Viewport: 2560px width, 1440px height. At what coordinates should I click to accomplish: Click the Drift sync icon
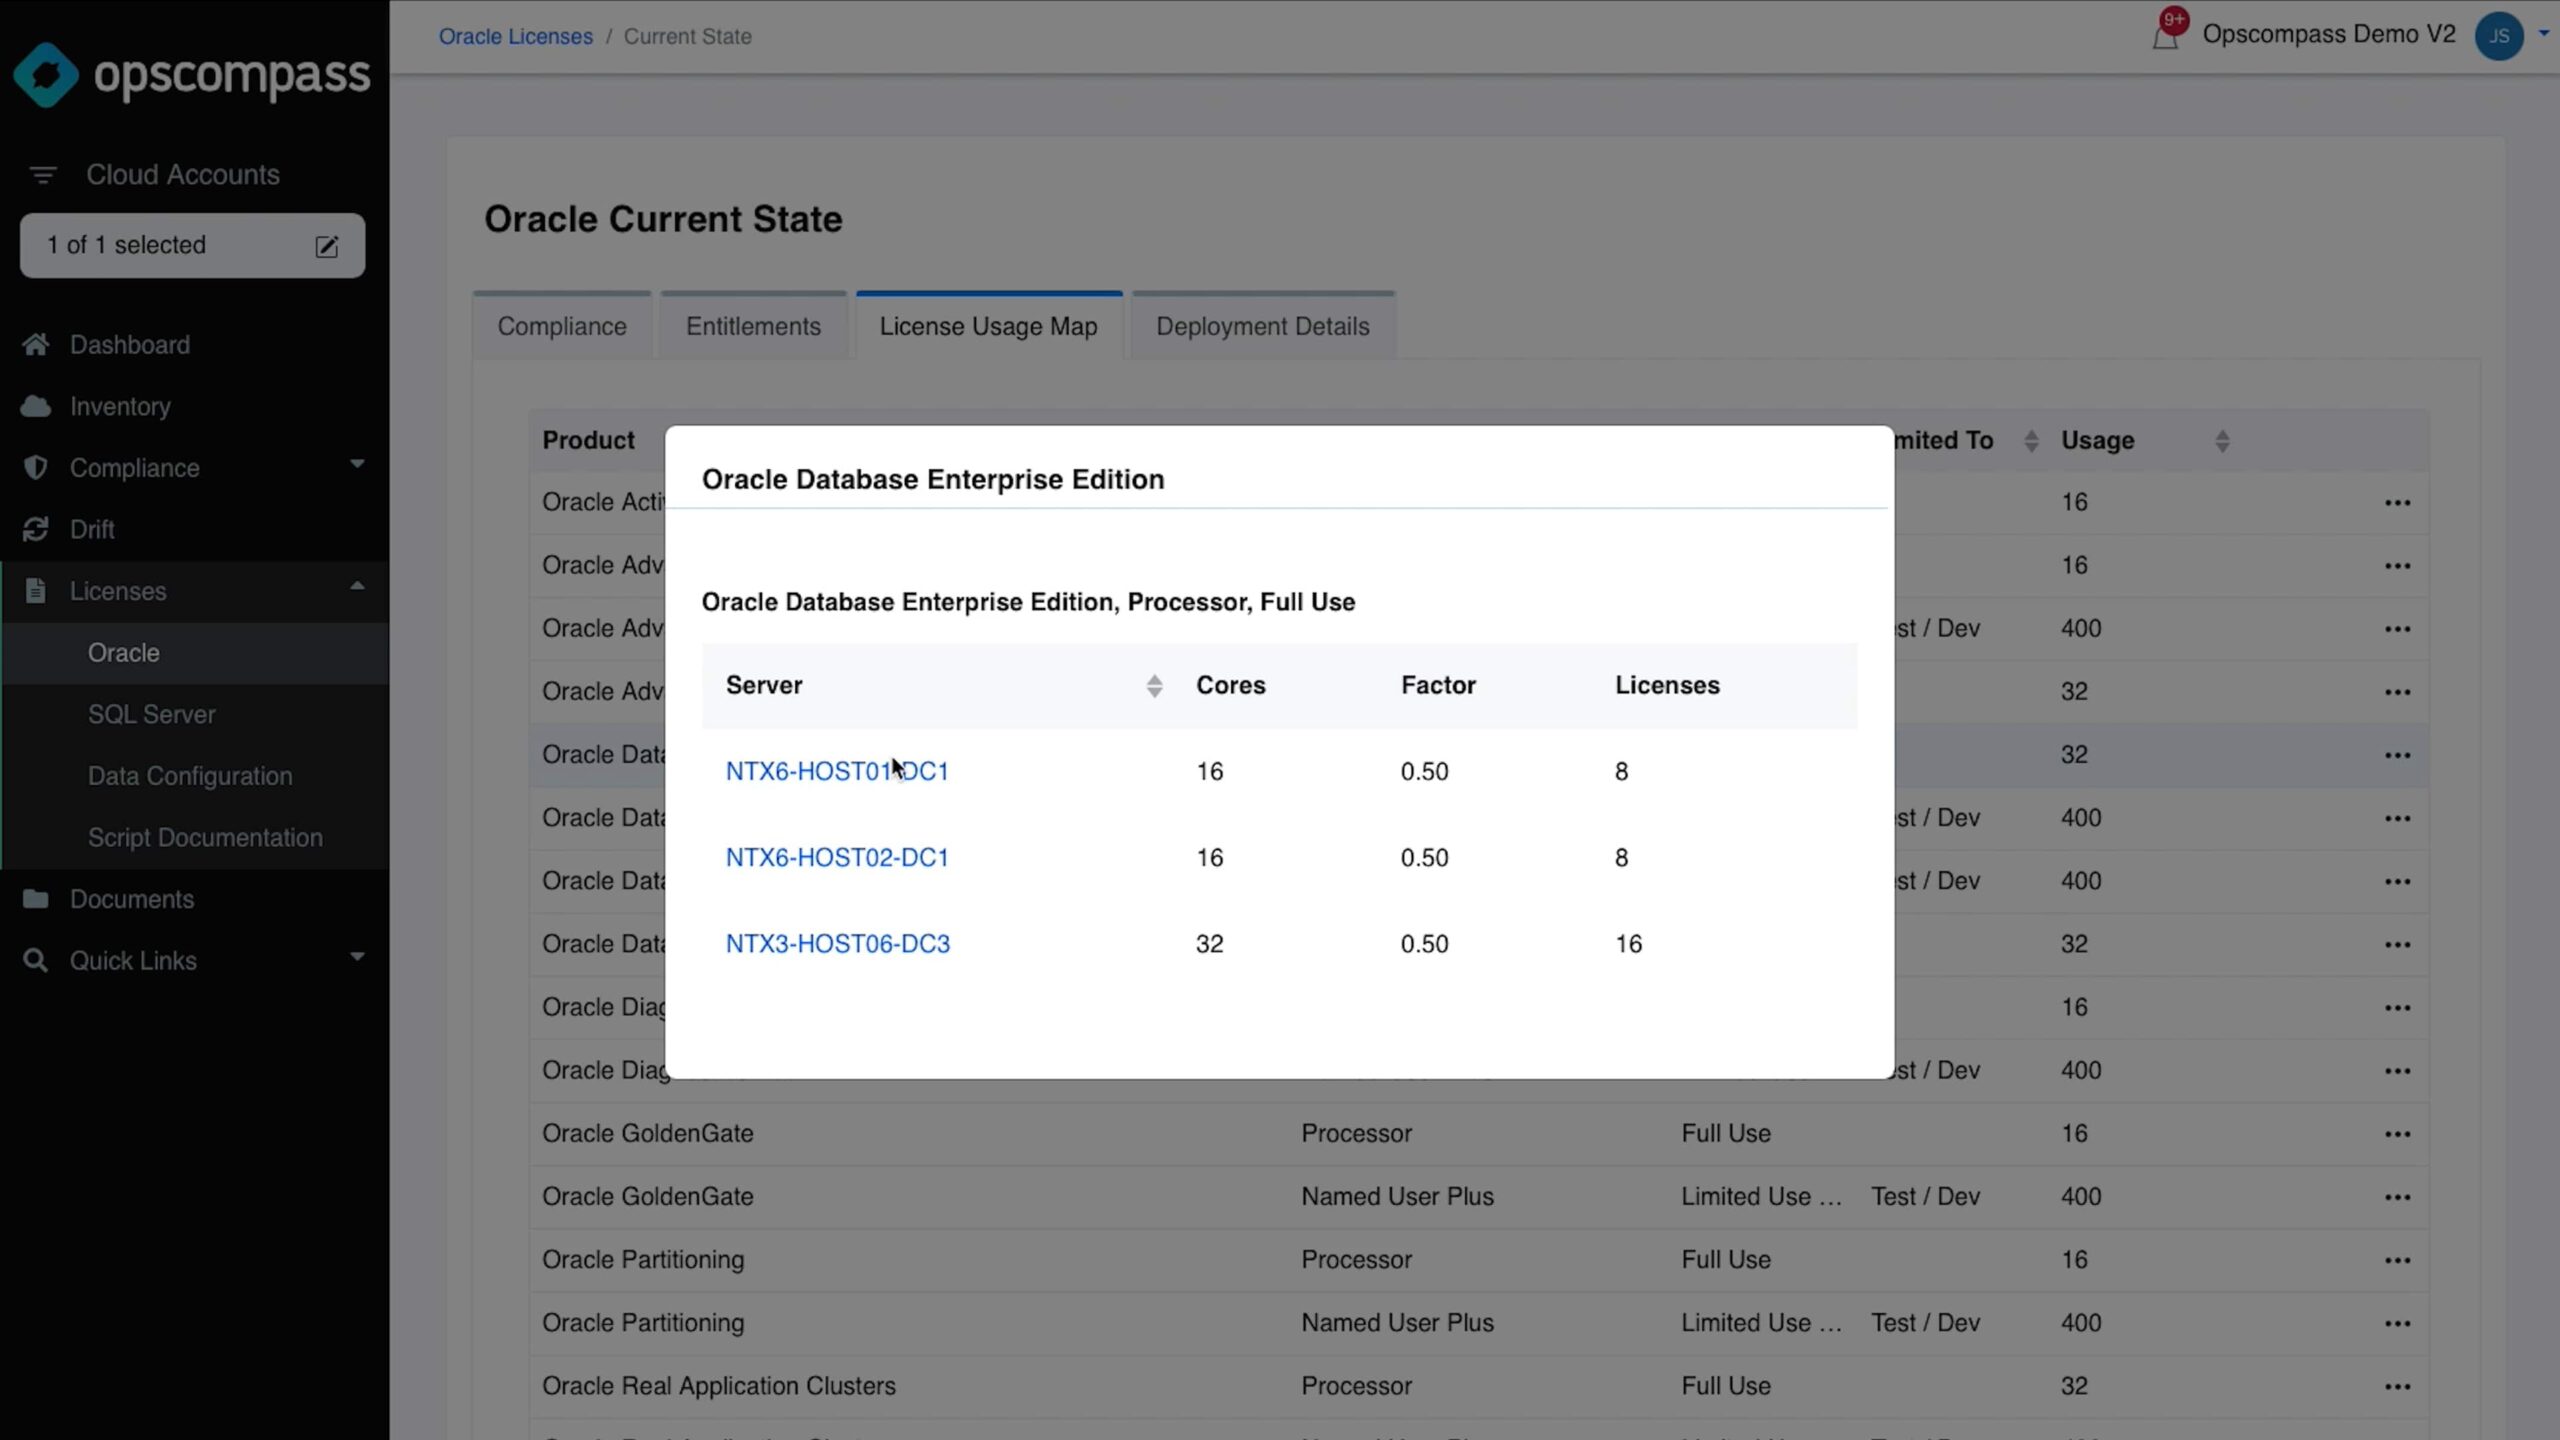point(36,529)
